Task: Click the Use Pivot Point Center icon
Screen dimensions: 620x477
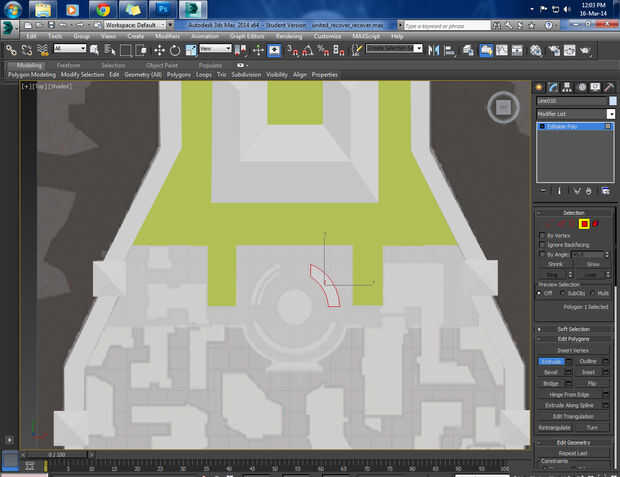Action: (x=241, y=50)
